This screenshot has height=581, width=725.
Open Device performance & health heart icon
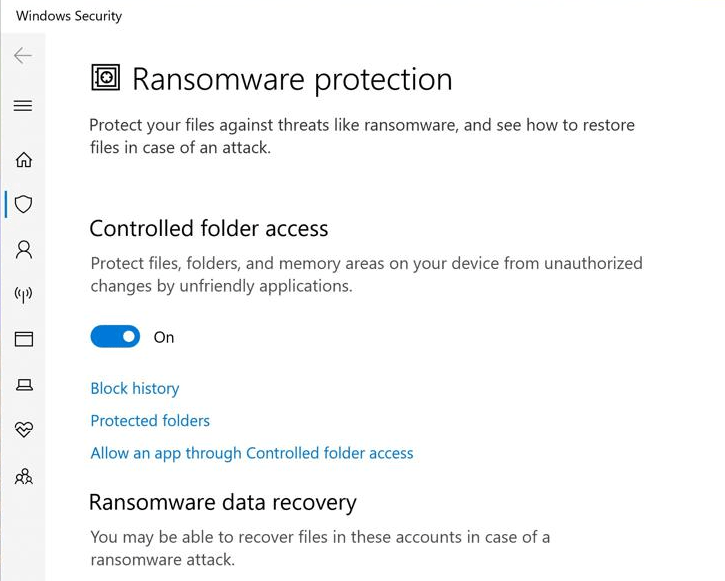tap(23, 429)
